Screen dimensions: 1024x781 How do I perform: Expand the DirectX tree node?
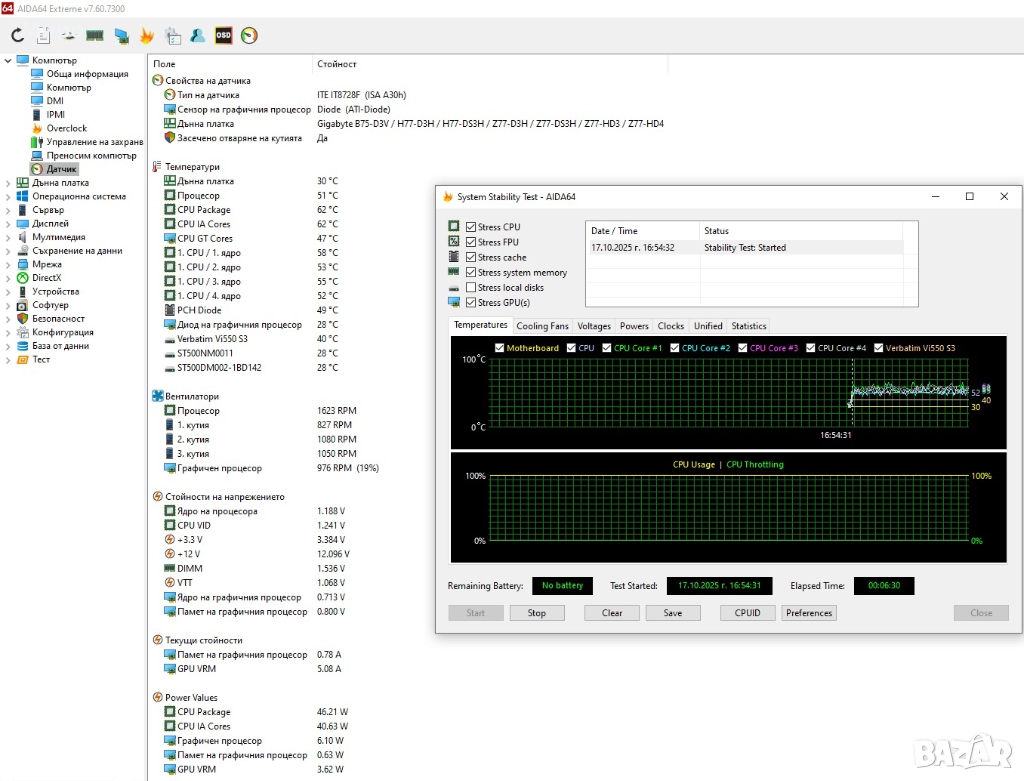tap(9, 278)
